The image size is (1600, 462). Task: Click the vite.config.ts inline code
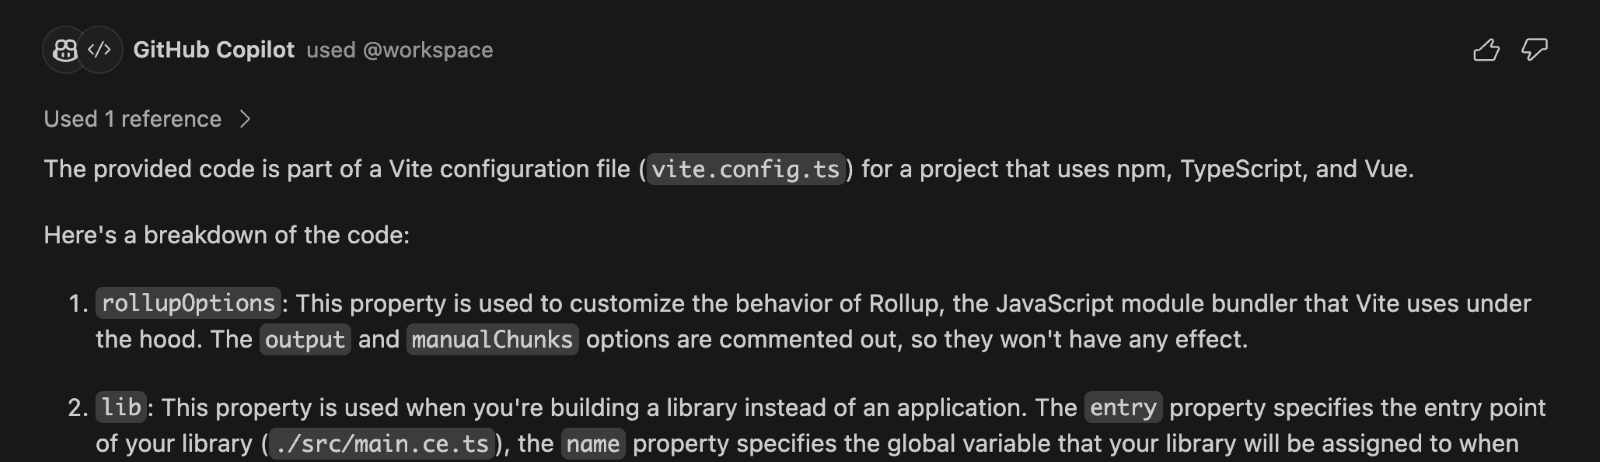(746, 169)
